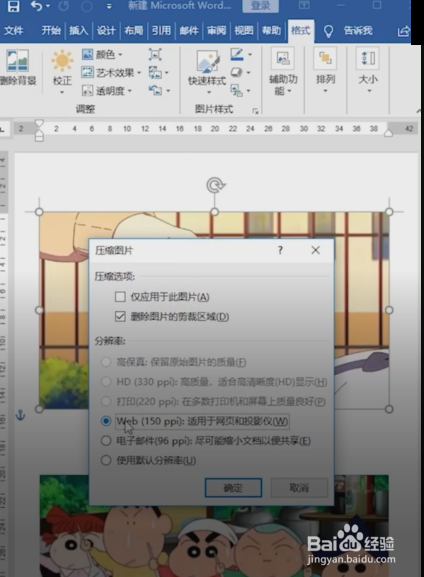424x577 pixels.
Task: Click the 取消 button in dialog
Action: [x=299, y=488]
